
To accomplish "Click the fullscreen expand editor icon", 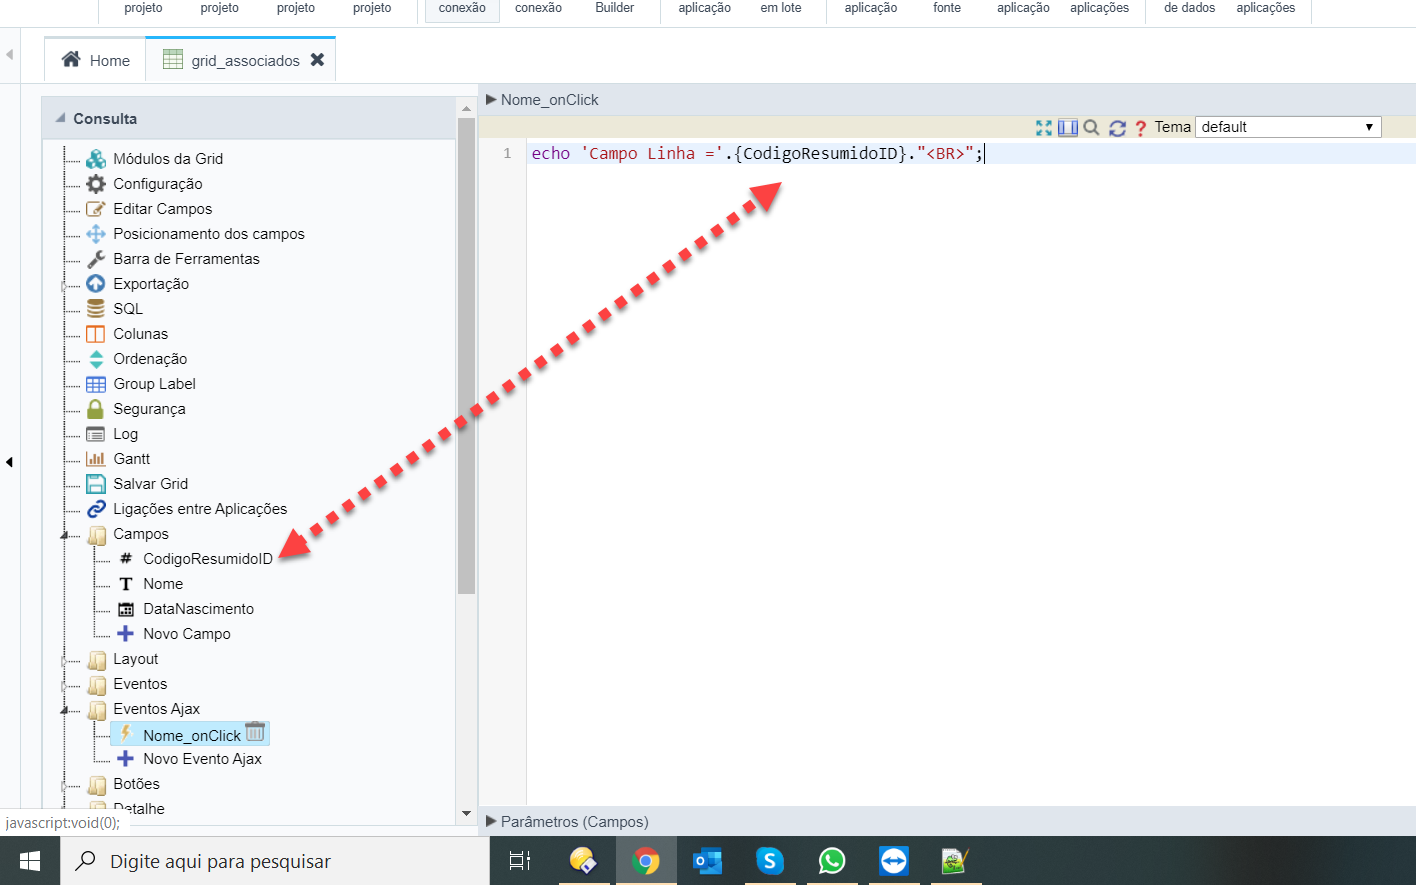I will click(1044, 128).
